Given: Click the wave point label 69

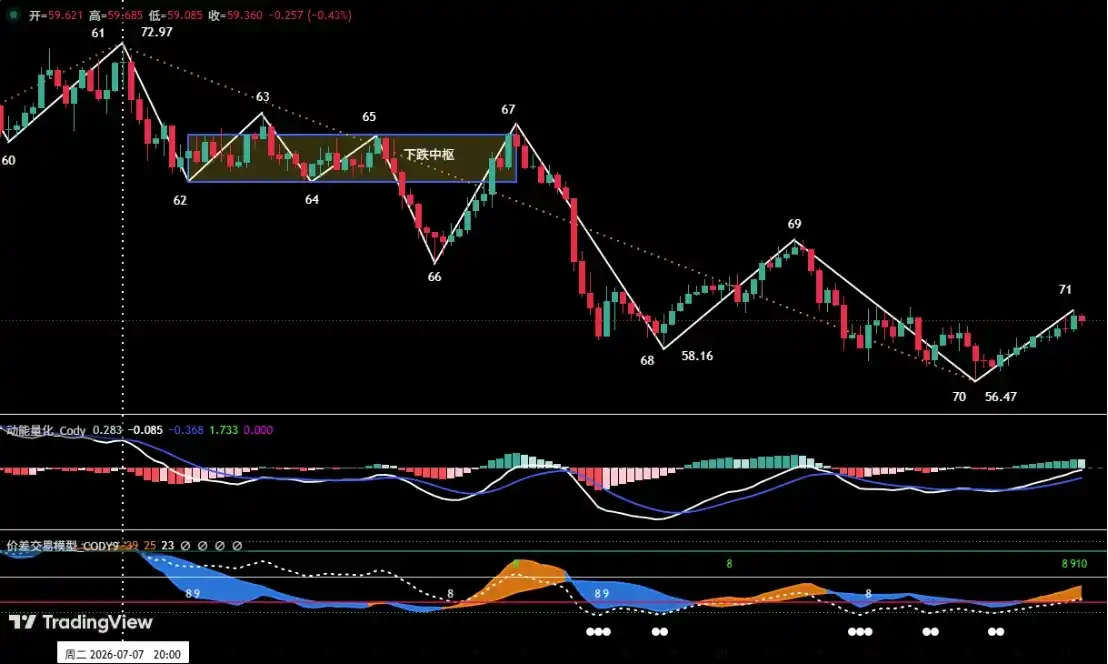Looking at the screenshot, I should [794, 224].
